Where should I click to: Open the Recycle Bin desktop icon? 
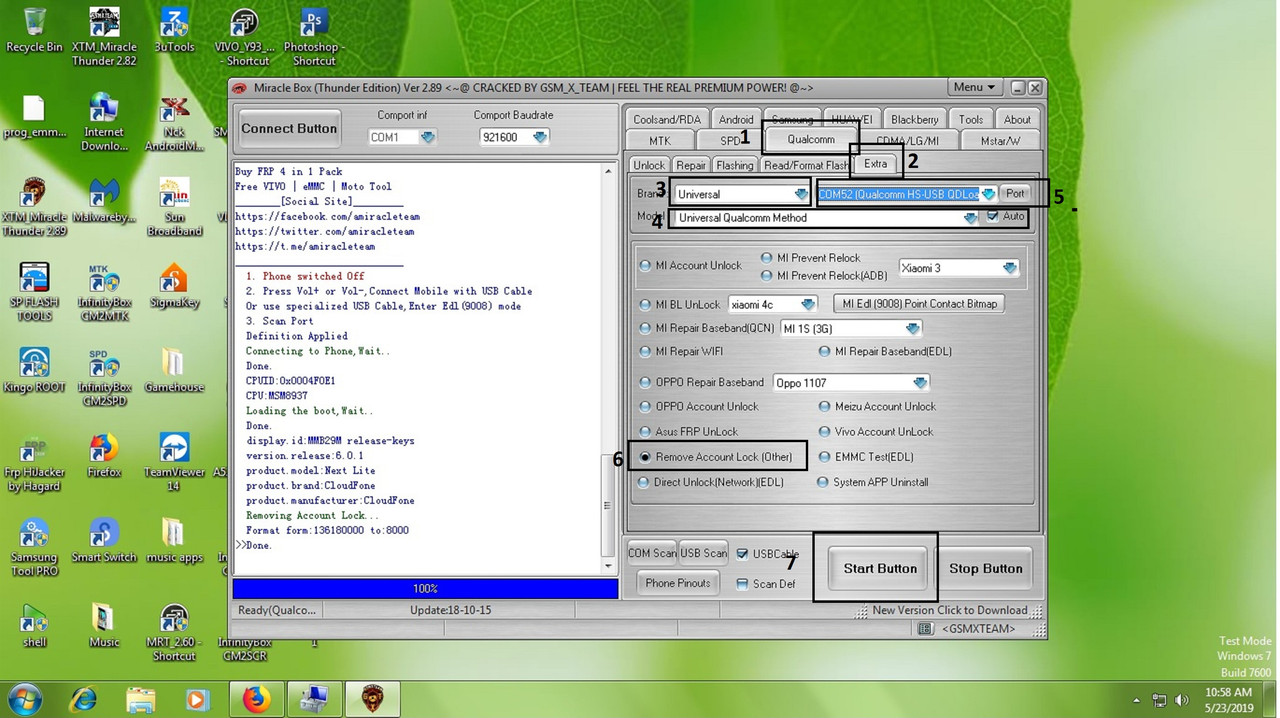click(x=34, y=29)
